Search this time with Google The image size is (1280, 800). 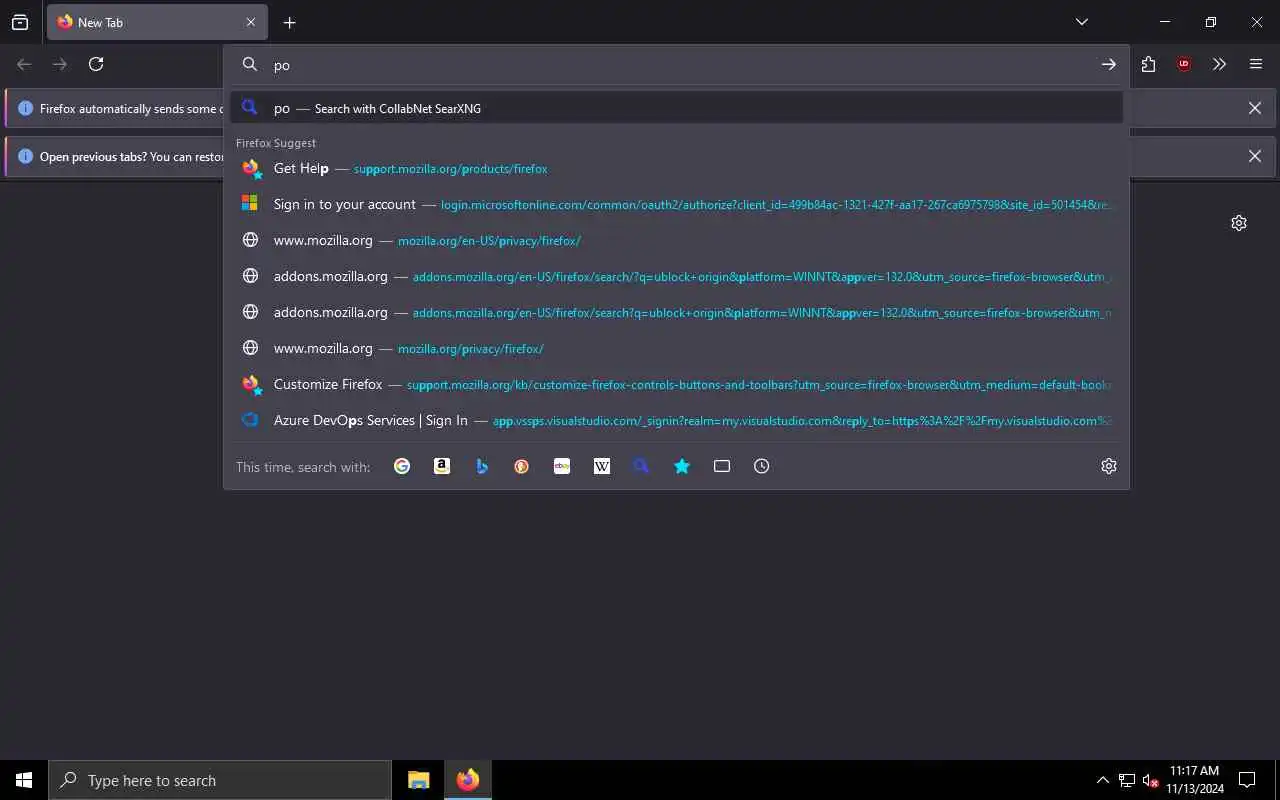(x=402, y=466)
